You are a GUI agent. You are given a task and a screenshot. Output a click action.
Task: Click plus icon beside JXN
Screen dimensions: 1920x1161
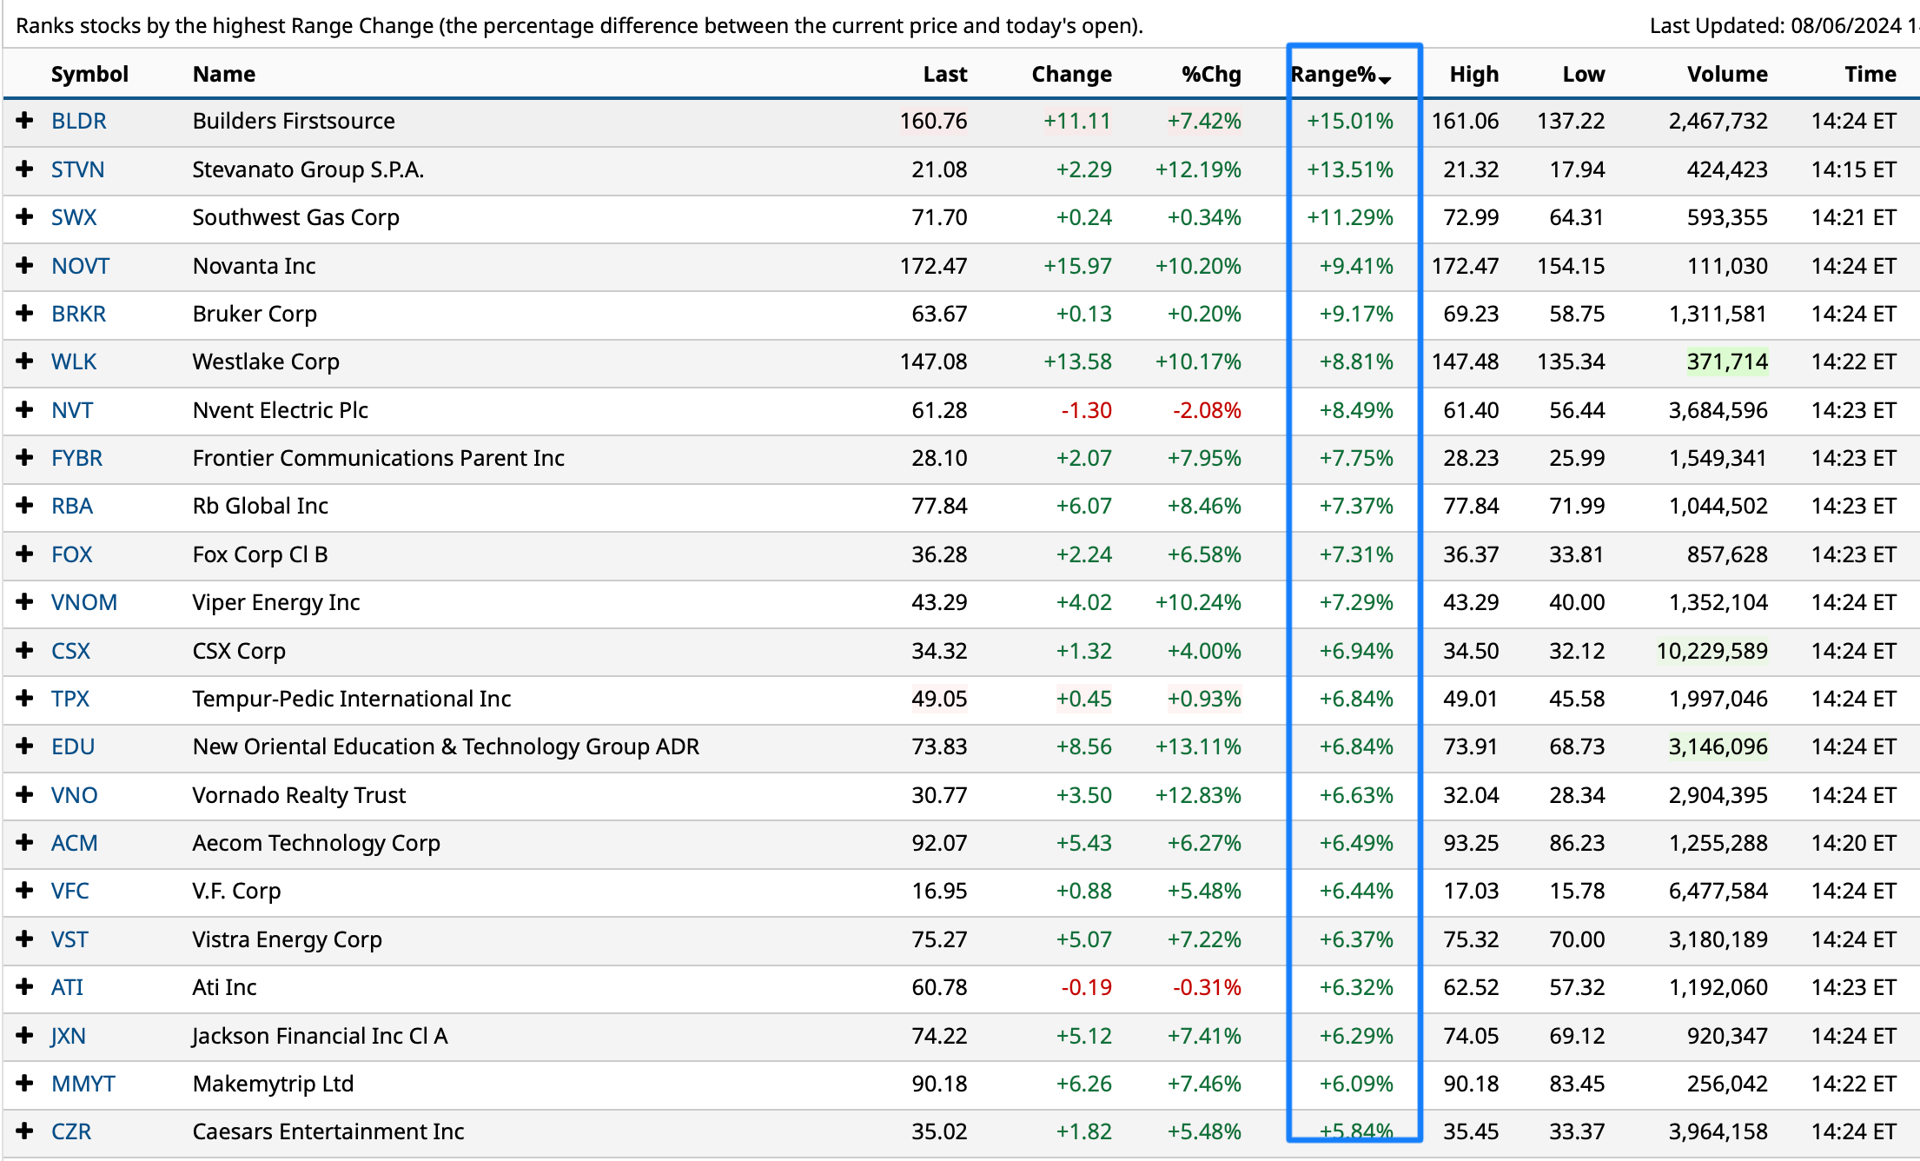25,1036
